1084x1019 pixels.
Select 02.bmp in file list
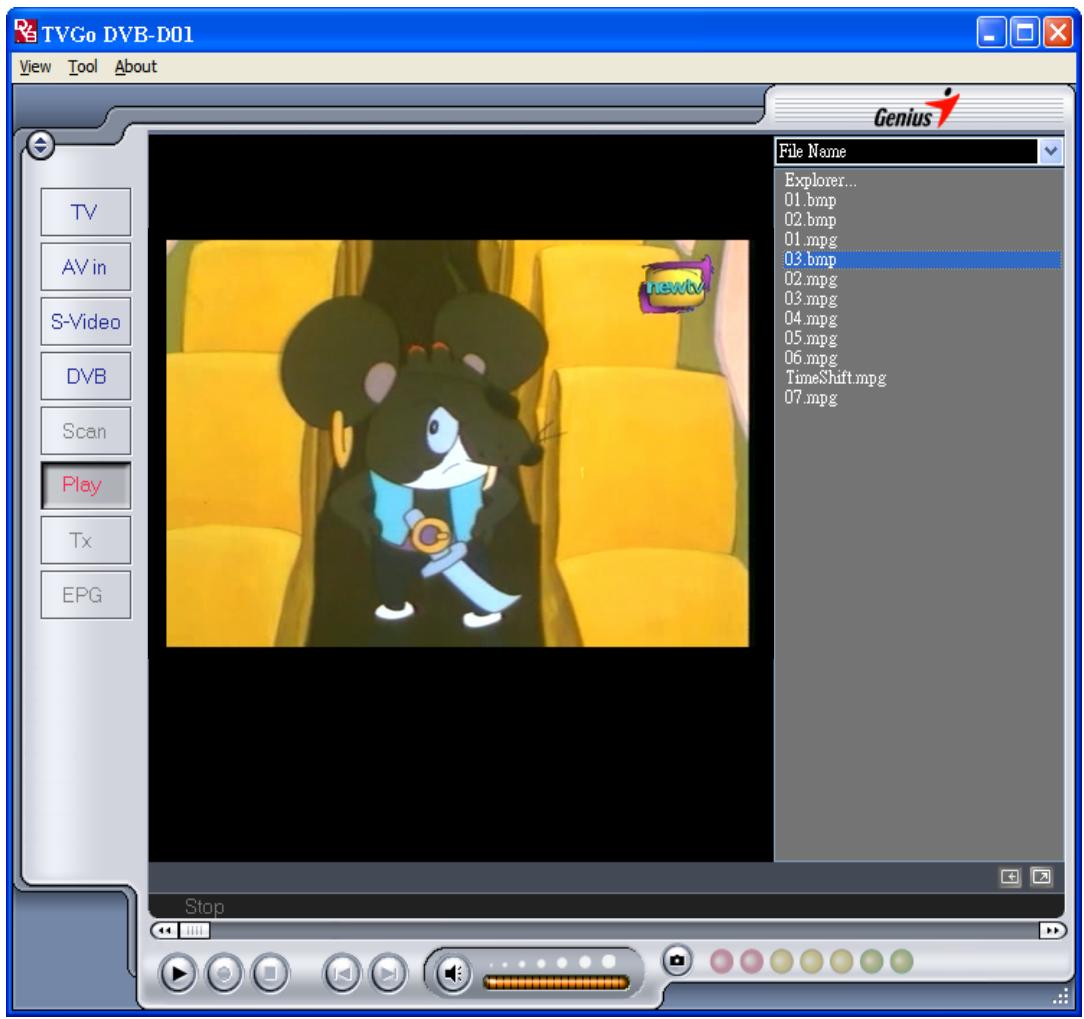point(810,220)
